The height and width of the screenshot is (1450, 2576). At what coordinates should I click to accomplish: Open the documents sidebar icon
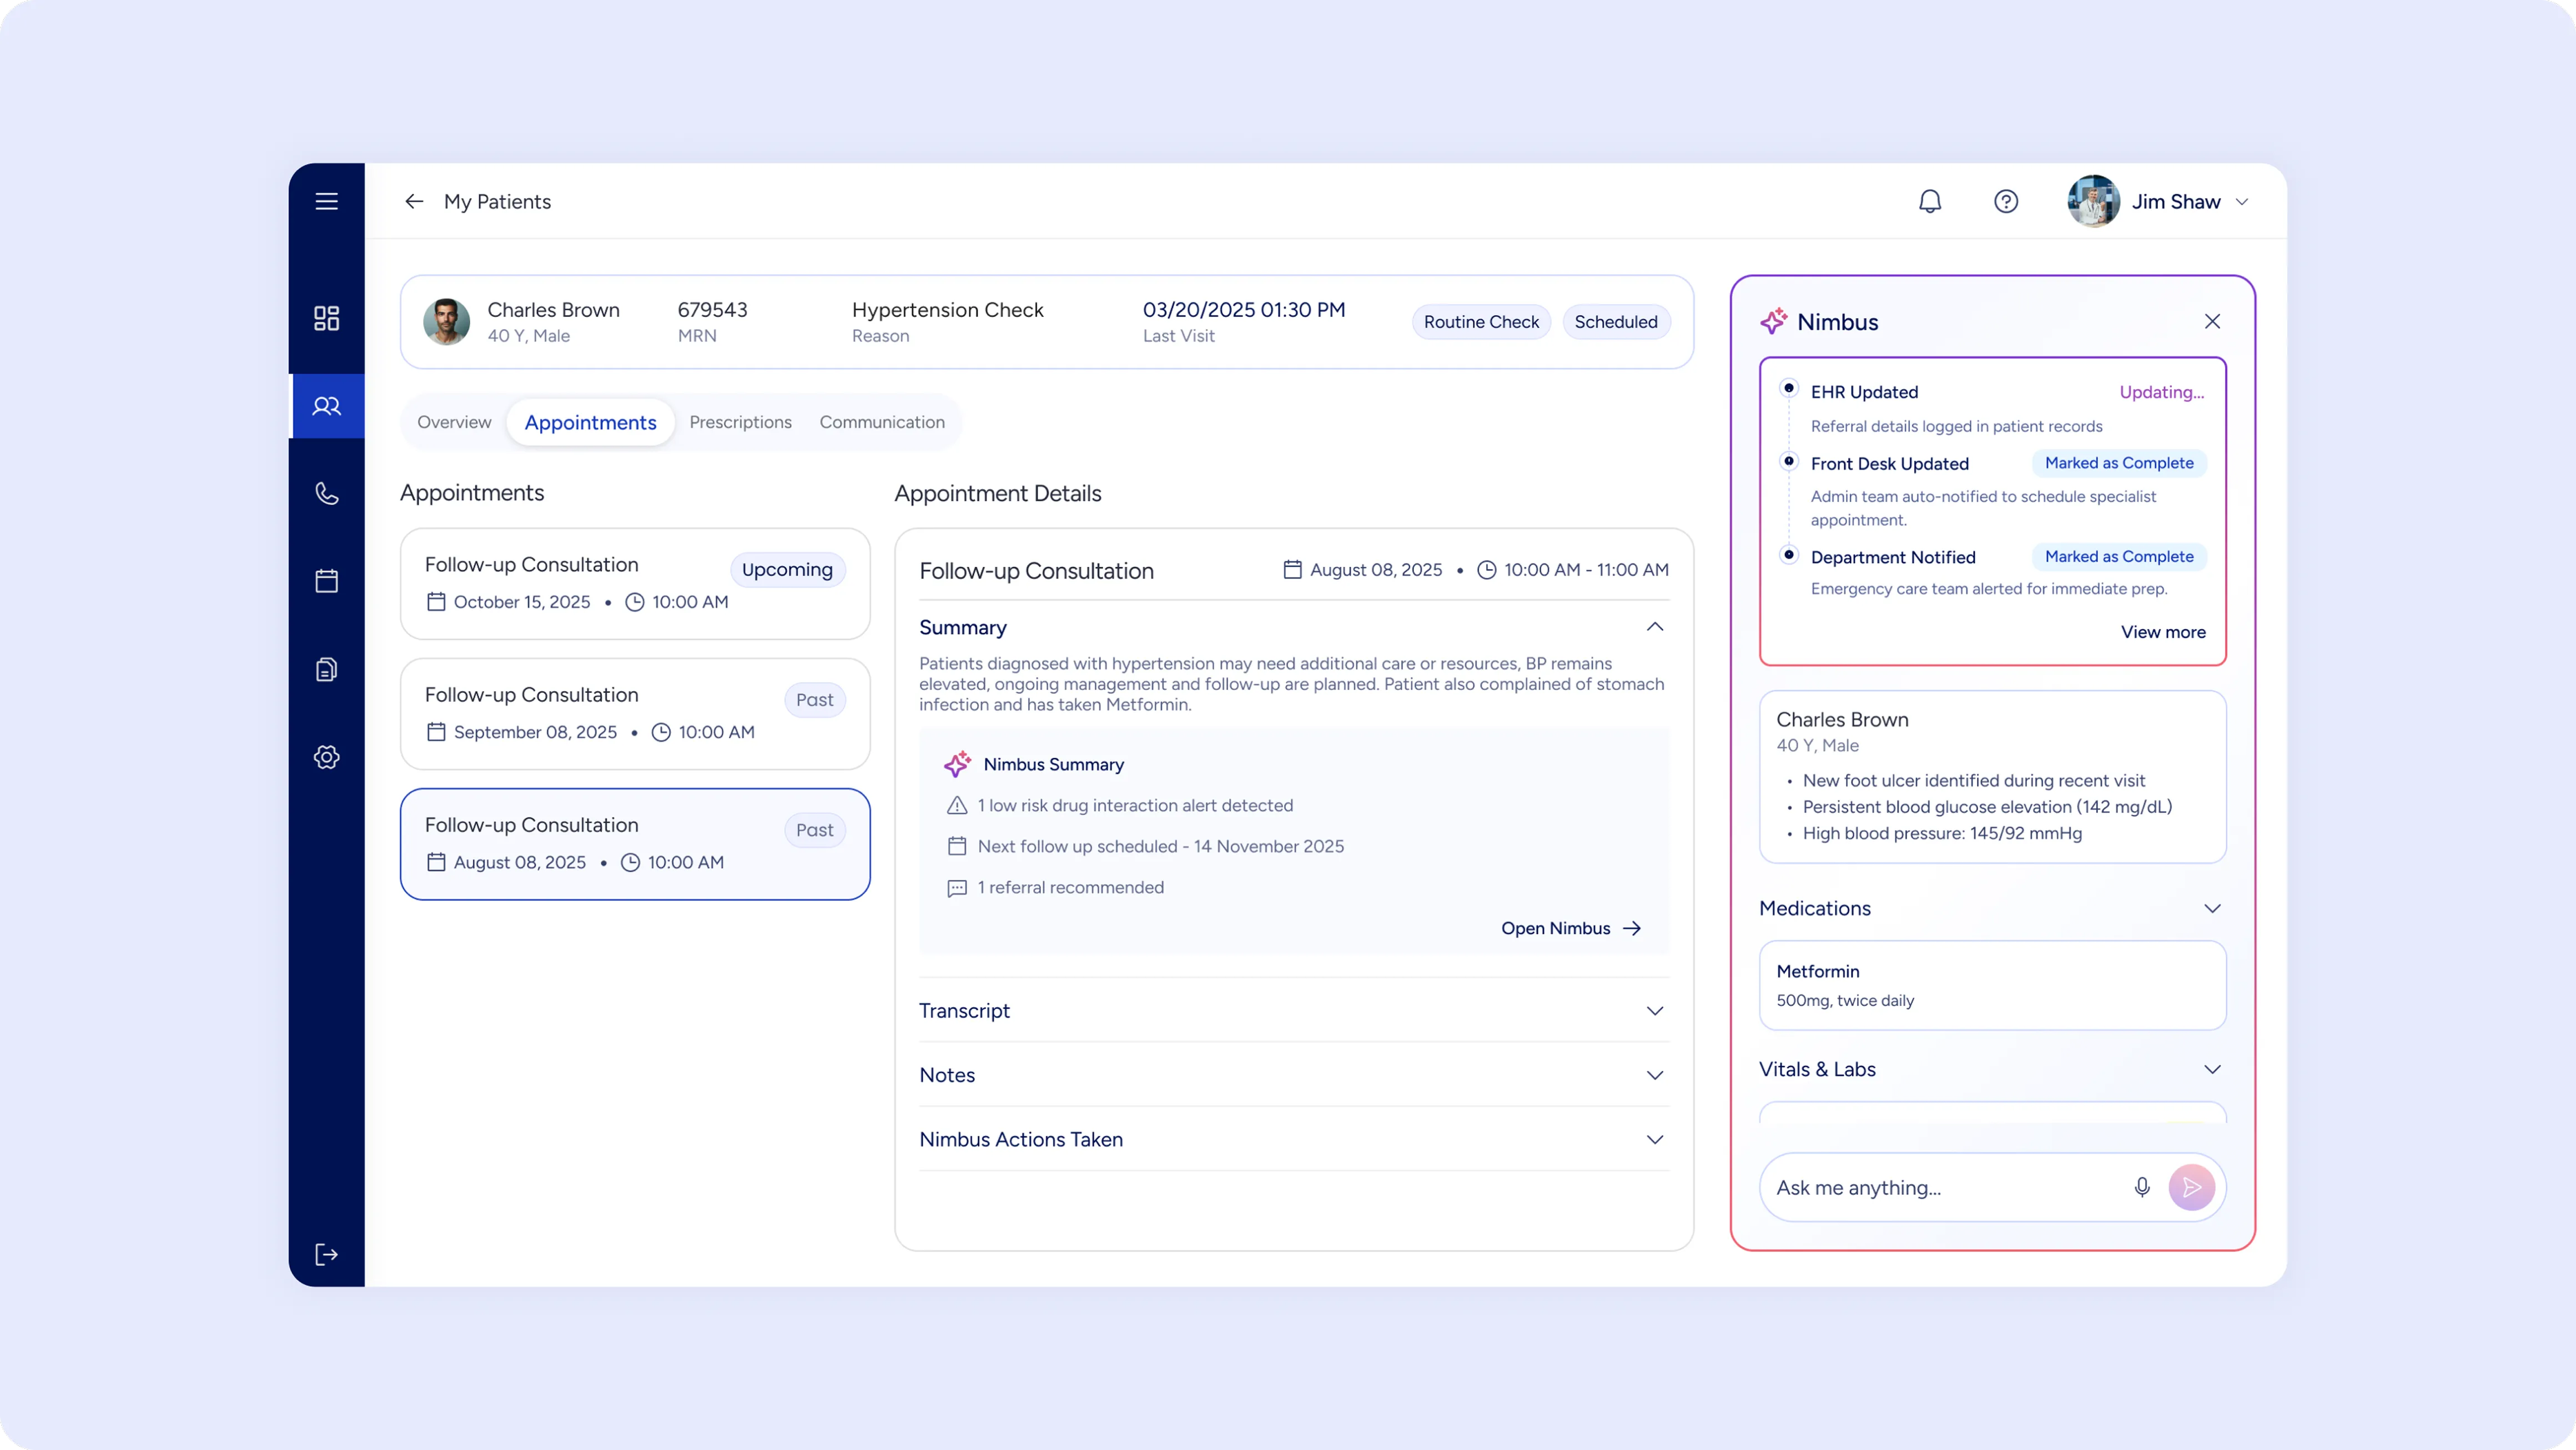[326, 669]
